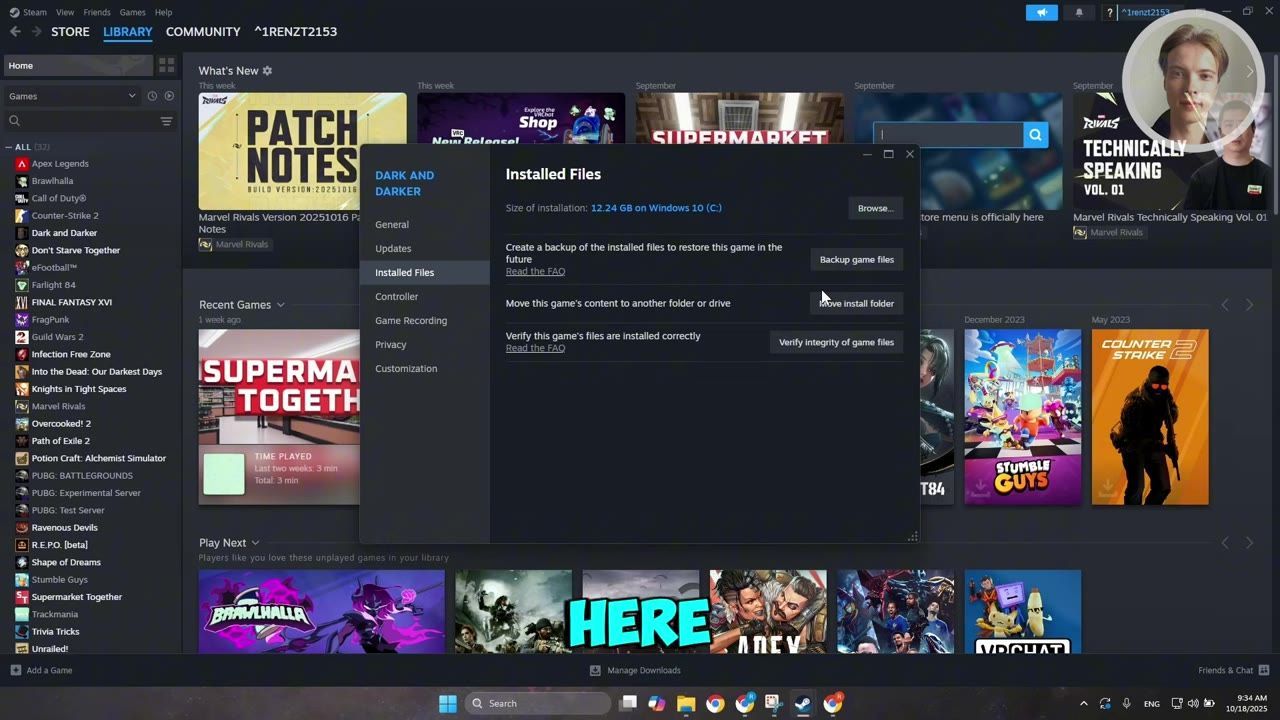Open Task View on the taskbar
This screenshot has height=720, width=1280.
tap(628, 703)
